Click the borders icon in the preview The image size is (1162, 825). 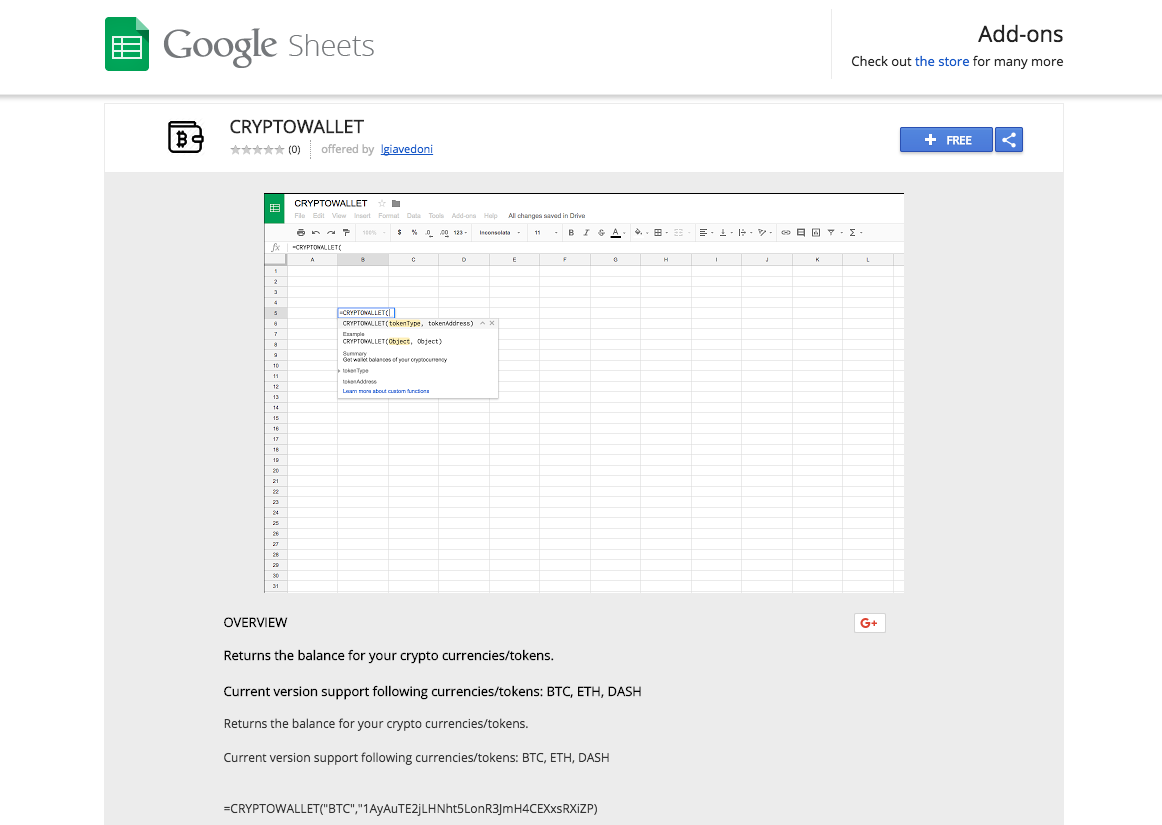click(x=657, y=233)
